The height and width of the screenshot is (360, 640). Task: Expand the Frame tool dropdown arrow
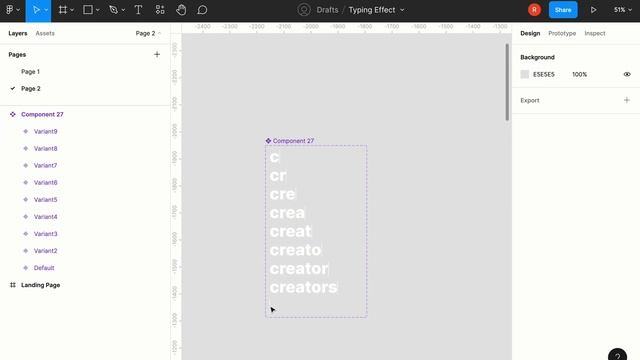[72, 10]
